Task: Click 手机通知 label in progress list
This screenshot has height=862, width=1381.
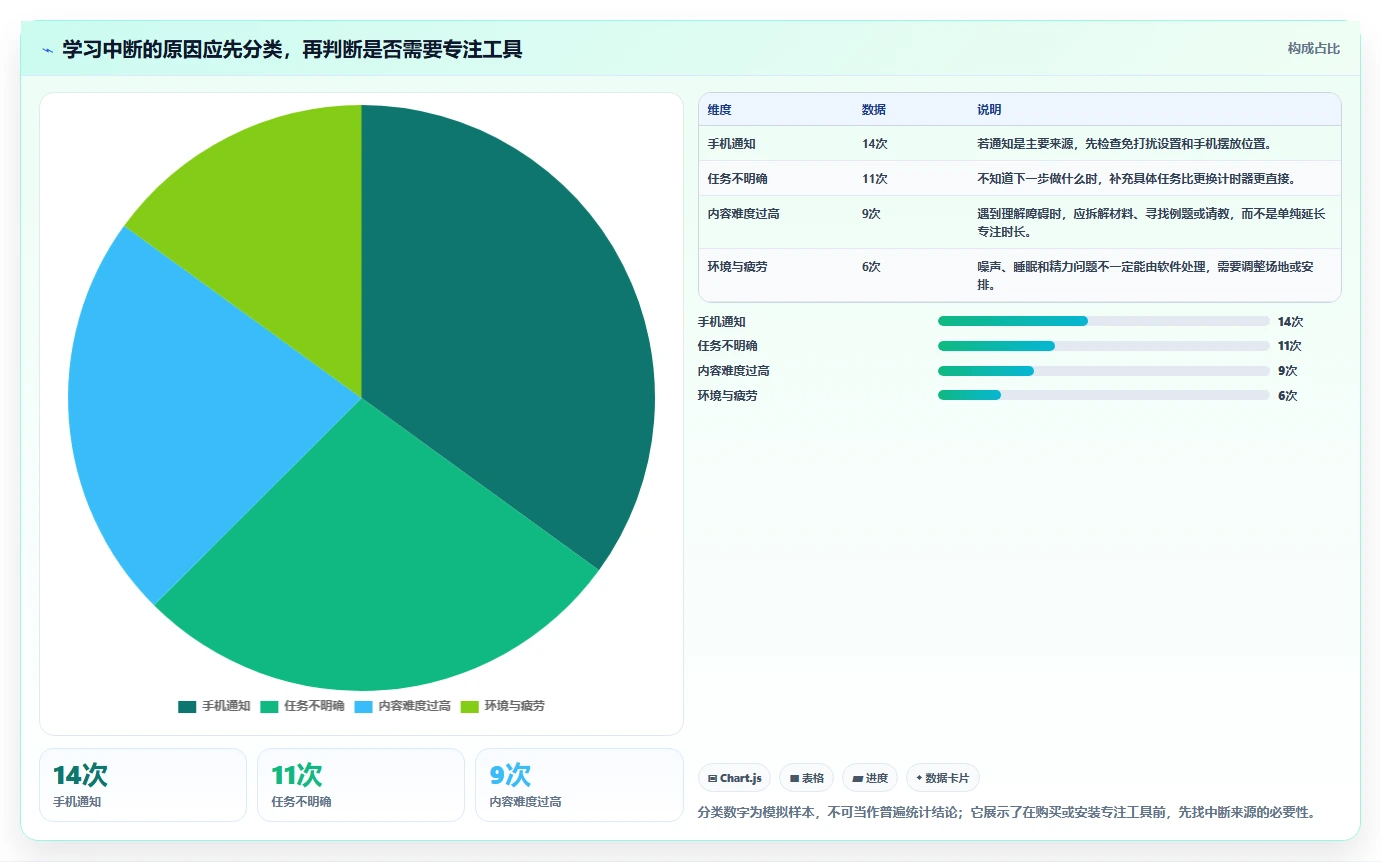Action: tap(722, 321)
